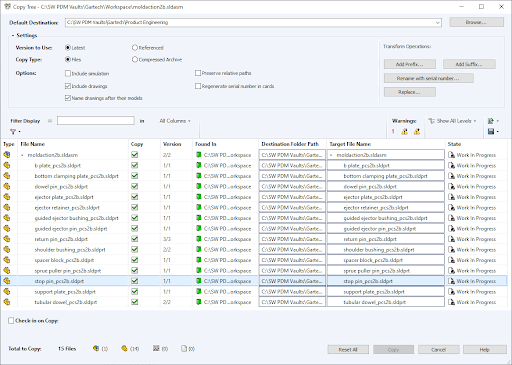Click the second warning navigation icon

tap(417, 132)
